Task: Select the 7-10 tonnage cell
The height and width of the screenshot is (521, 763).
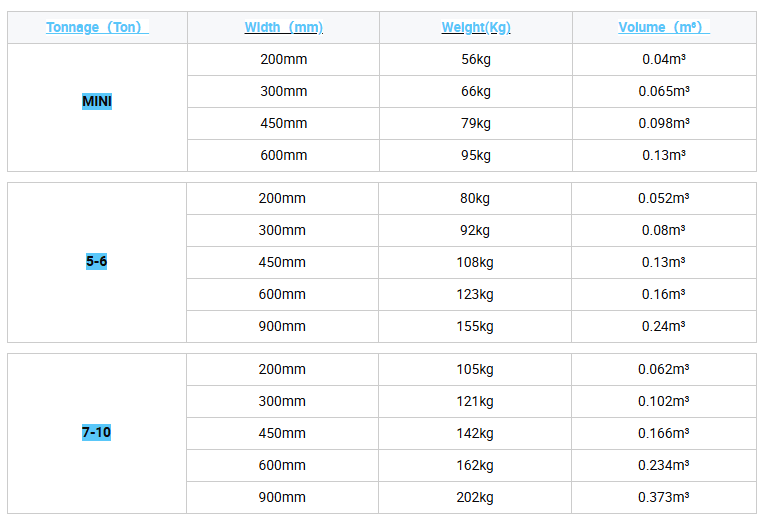Action: tap(97, 433)
